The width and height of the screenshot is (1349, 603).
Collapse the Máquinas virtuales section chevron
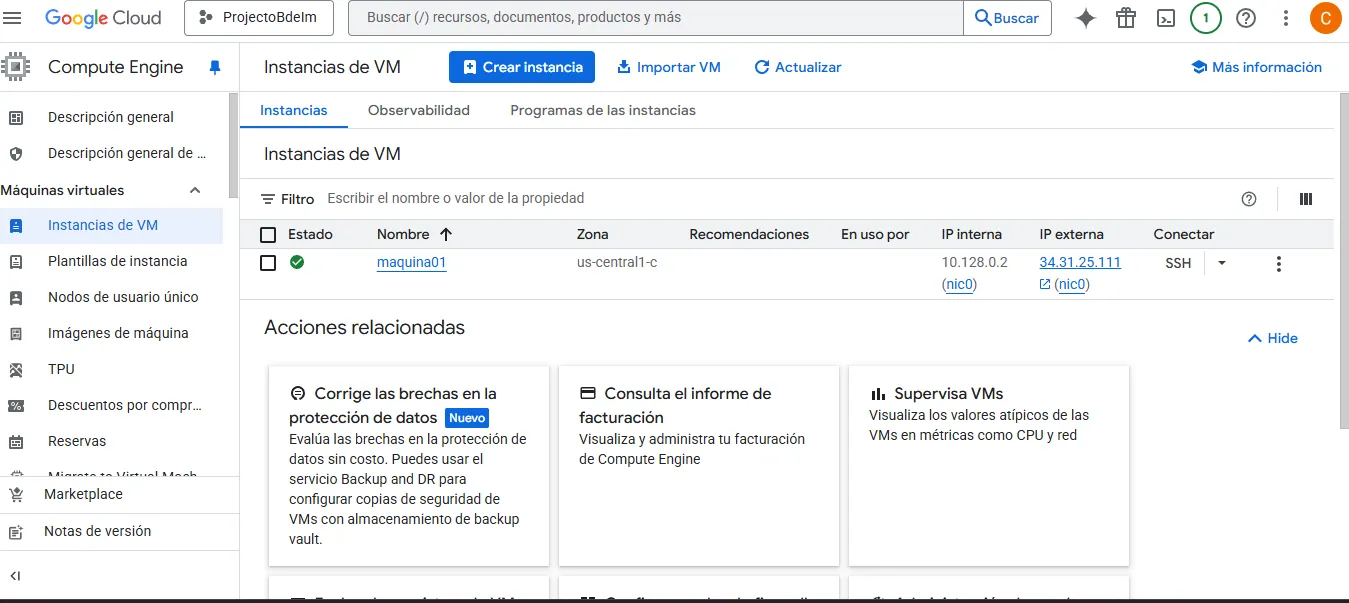point(195,190)
